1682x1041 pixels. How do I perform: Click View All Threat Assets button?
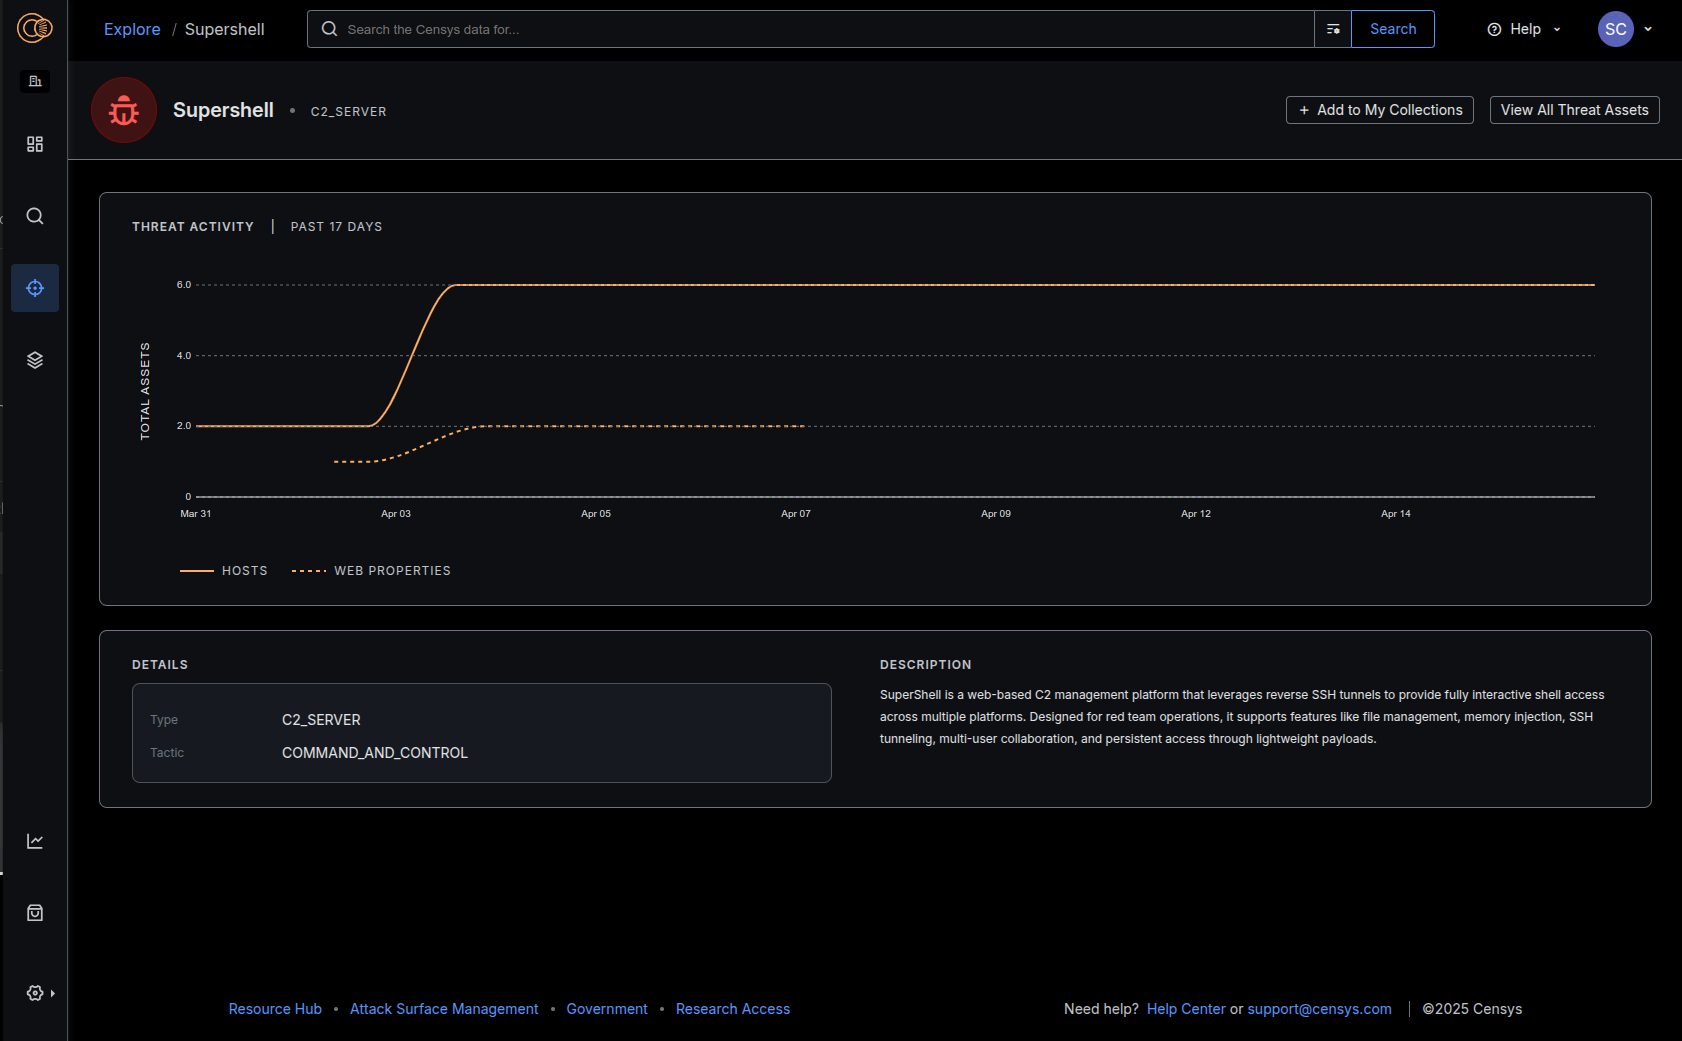click(1574, 110)
